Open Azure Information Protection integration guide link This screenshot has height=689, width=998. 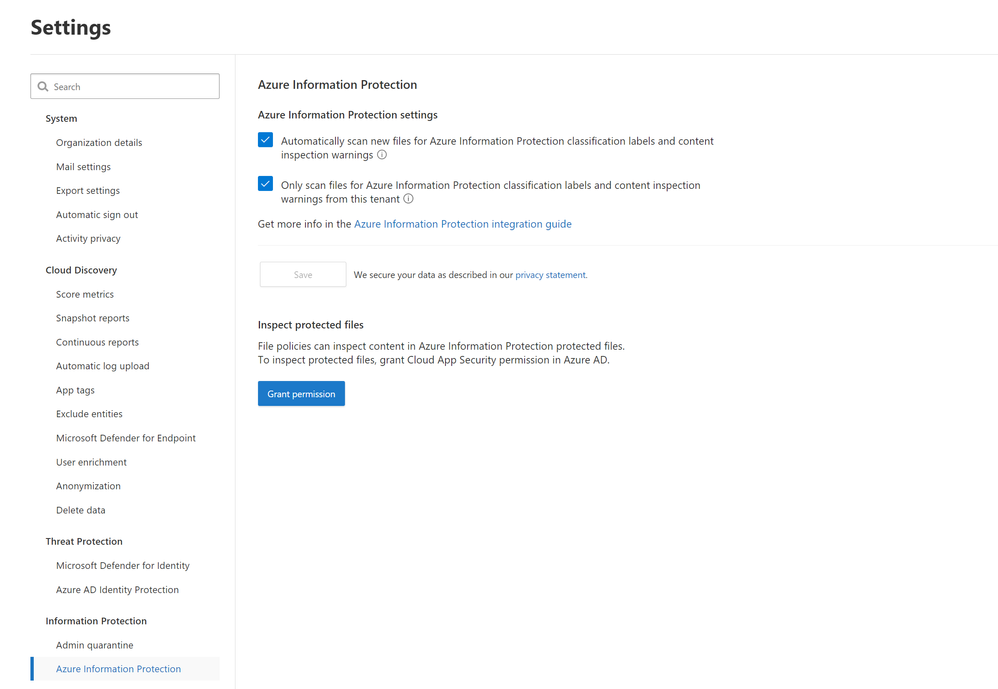[x=463, y=224]
